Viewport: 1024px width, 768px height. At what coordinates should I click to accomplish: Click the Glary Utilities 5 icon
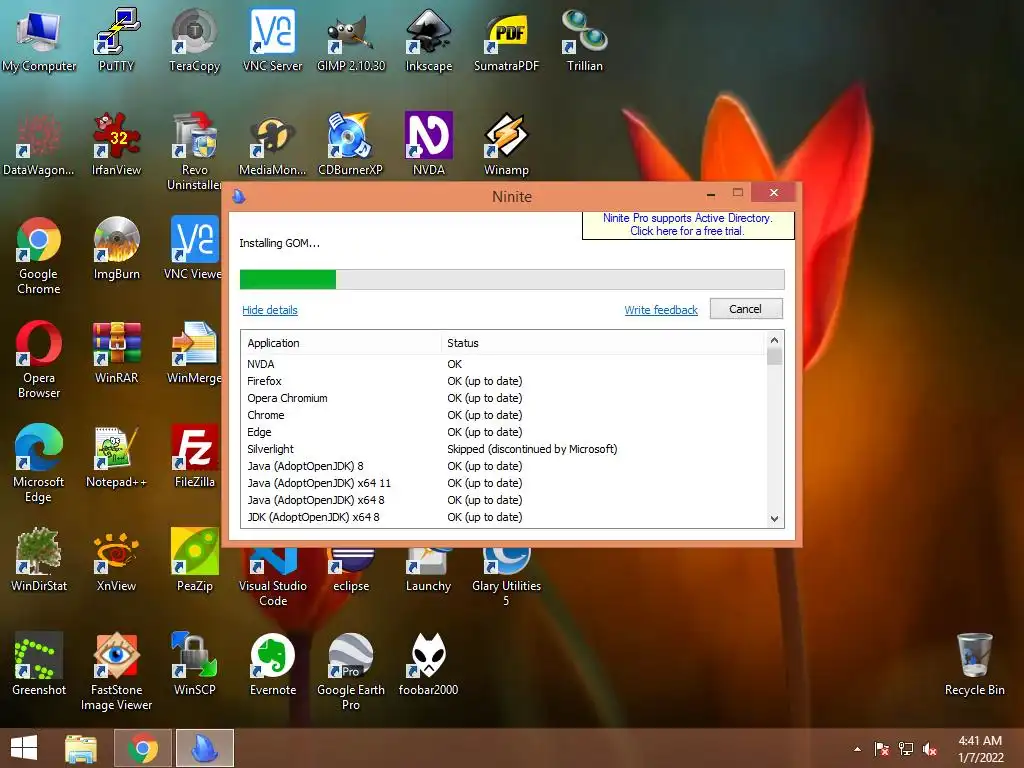click(x=507, y=579)
